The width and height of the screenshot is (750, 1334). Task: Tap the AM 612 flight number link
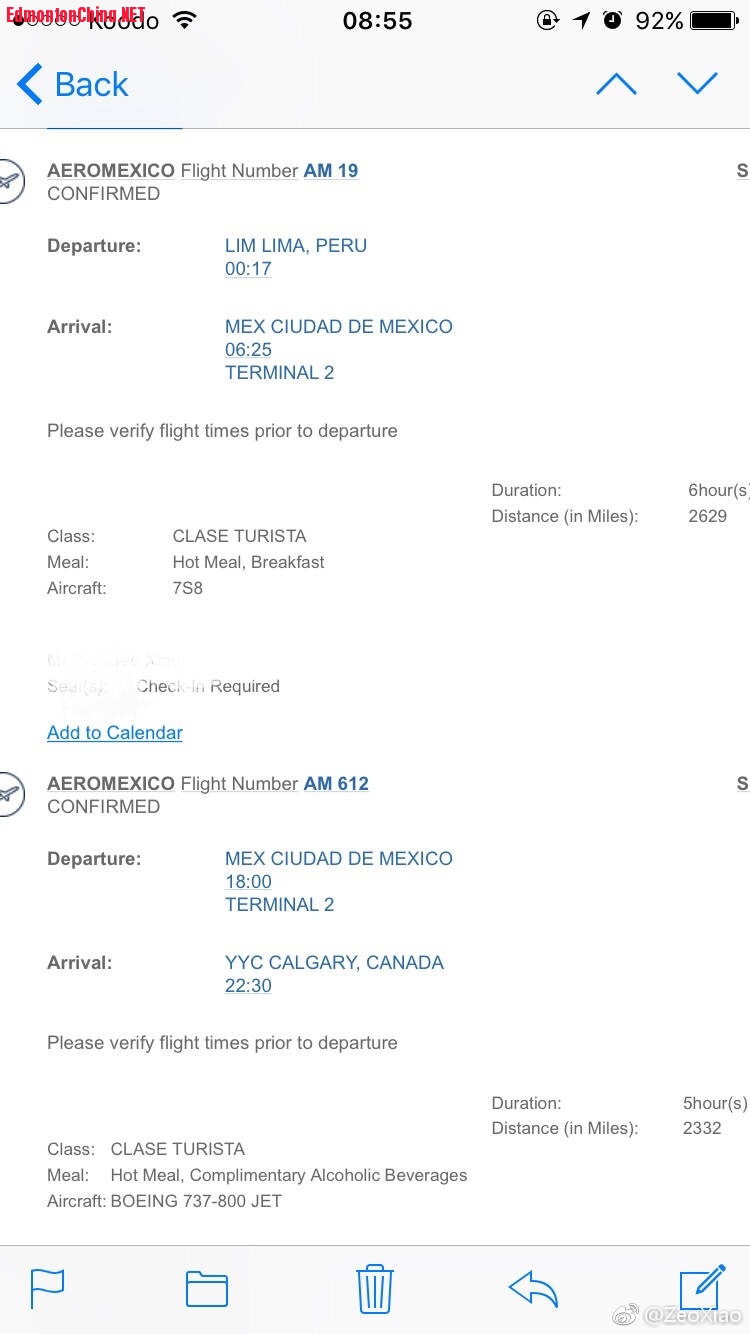[336, 783]
